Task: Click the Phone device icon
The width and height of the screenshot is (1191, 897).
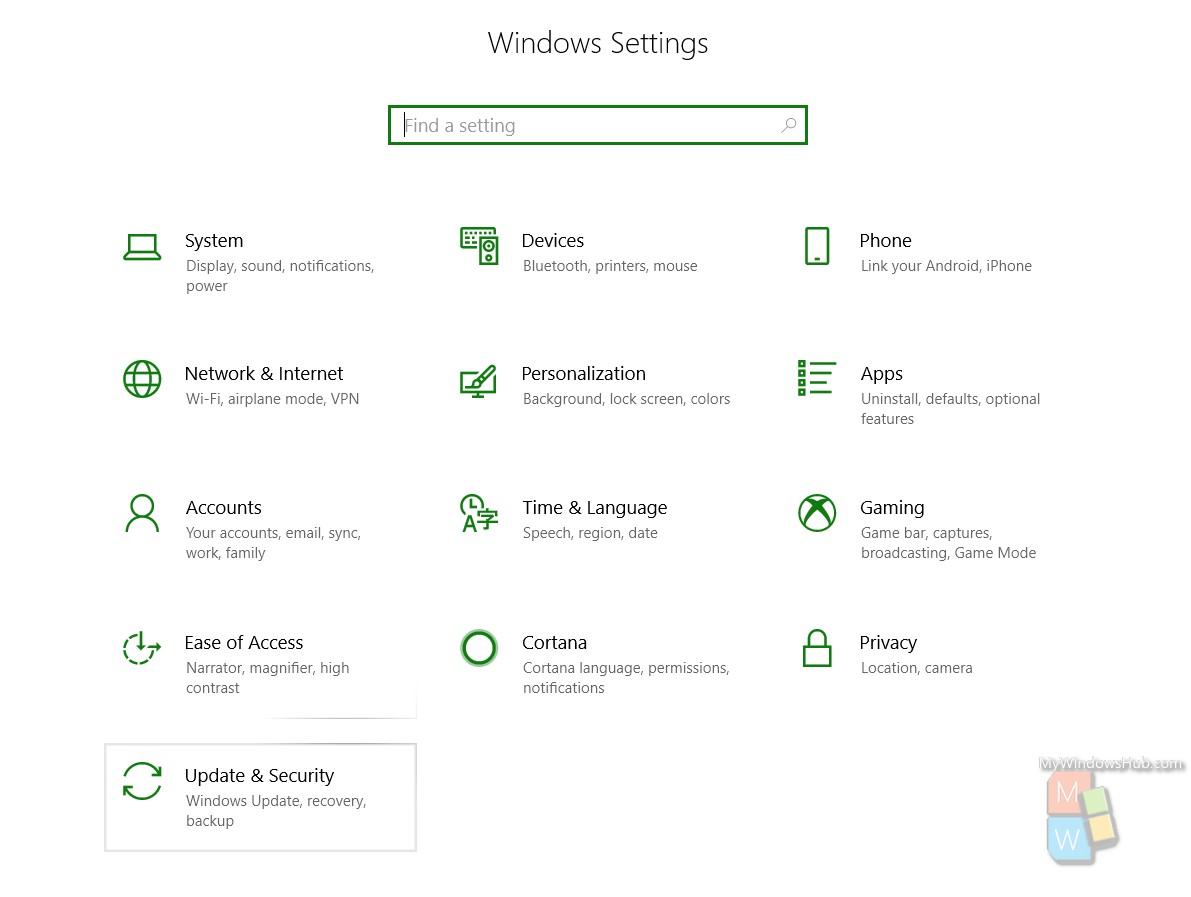Action: coord(817,246)
